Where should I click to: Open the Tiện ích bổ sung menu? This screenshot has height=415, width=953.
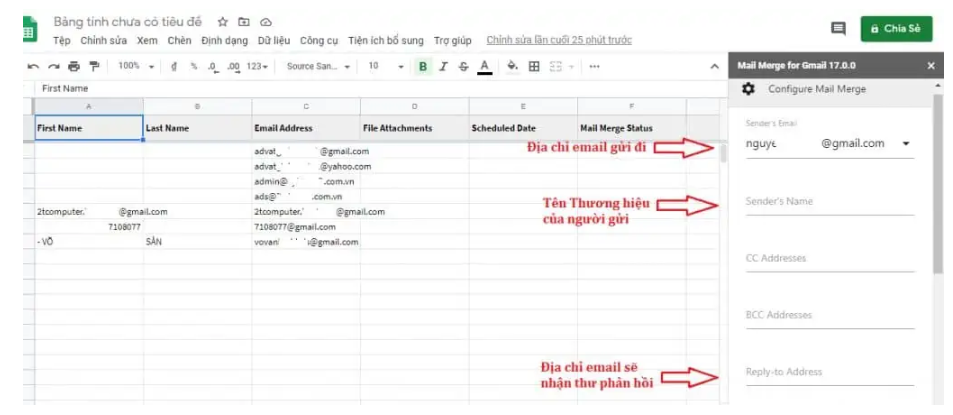pyautogui.click(x=386, y=41)
